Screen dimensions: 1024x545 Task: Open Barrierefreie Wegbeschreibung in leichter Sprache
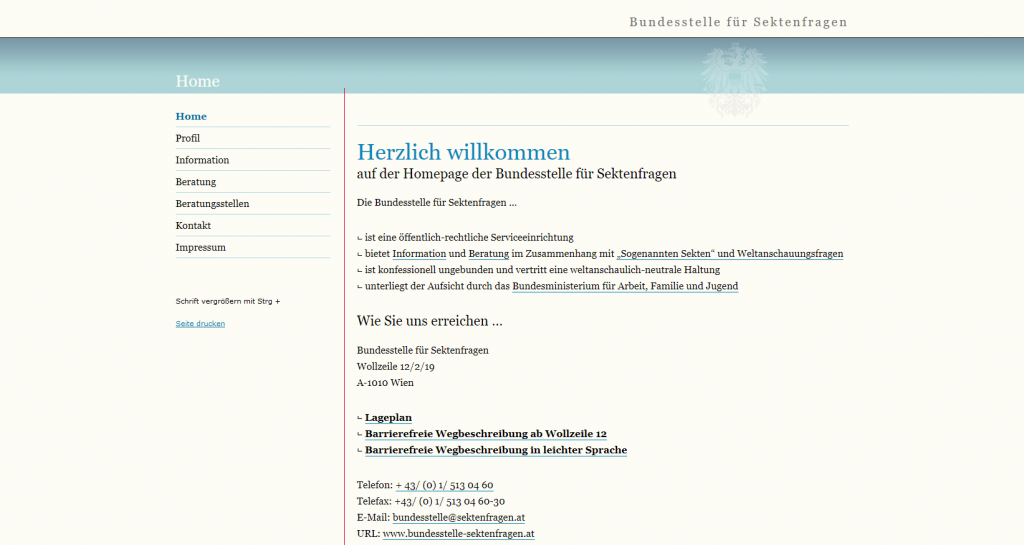tap(496, 450)
